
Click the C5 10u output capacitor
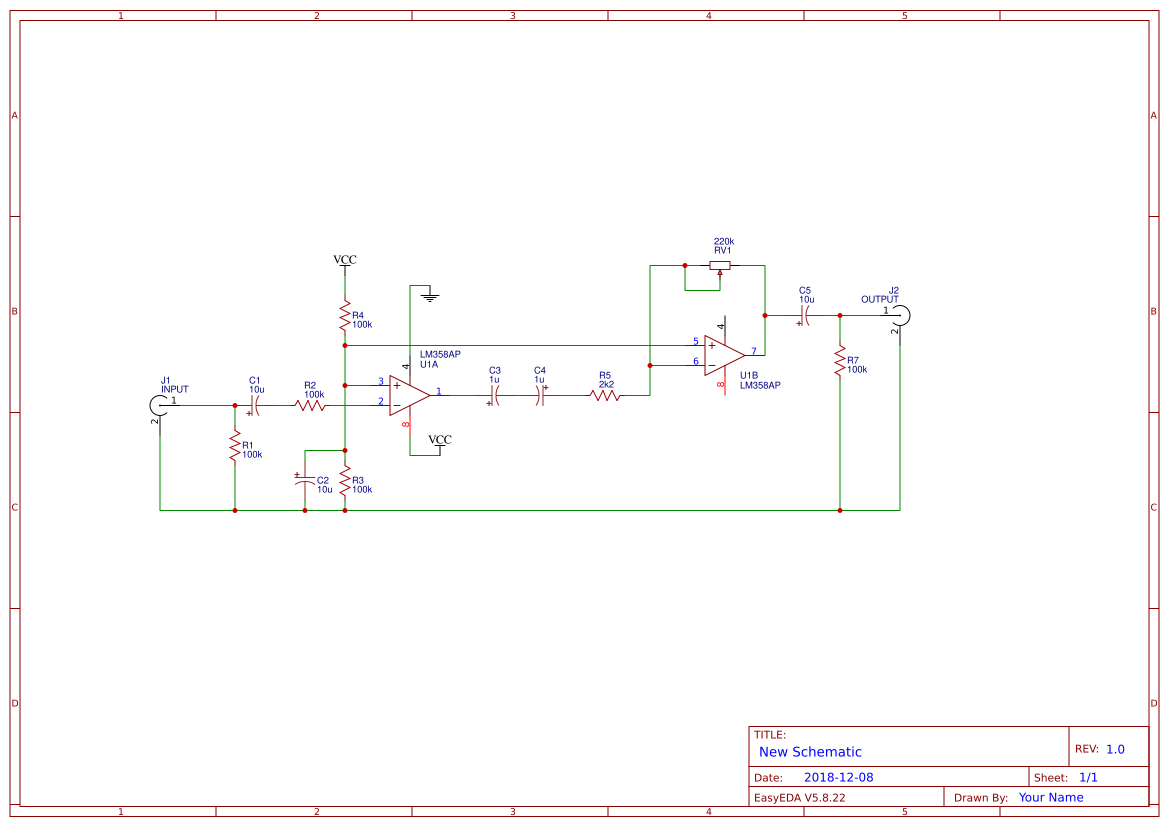(x=804, y=315)
